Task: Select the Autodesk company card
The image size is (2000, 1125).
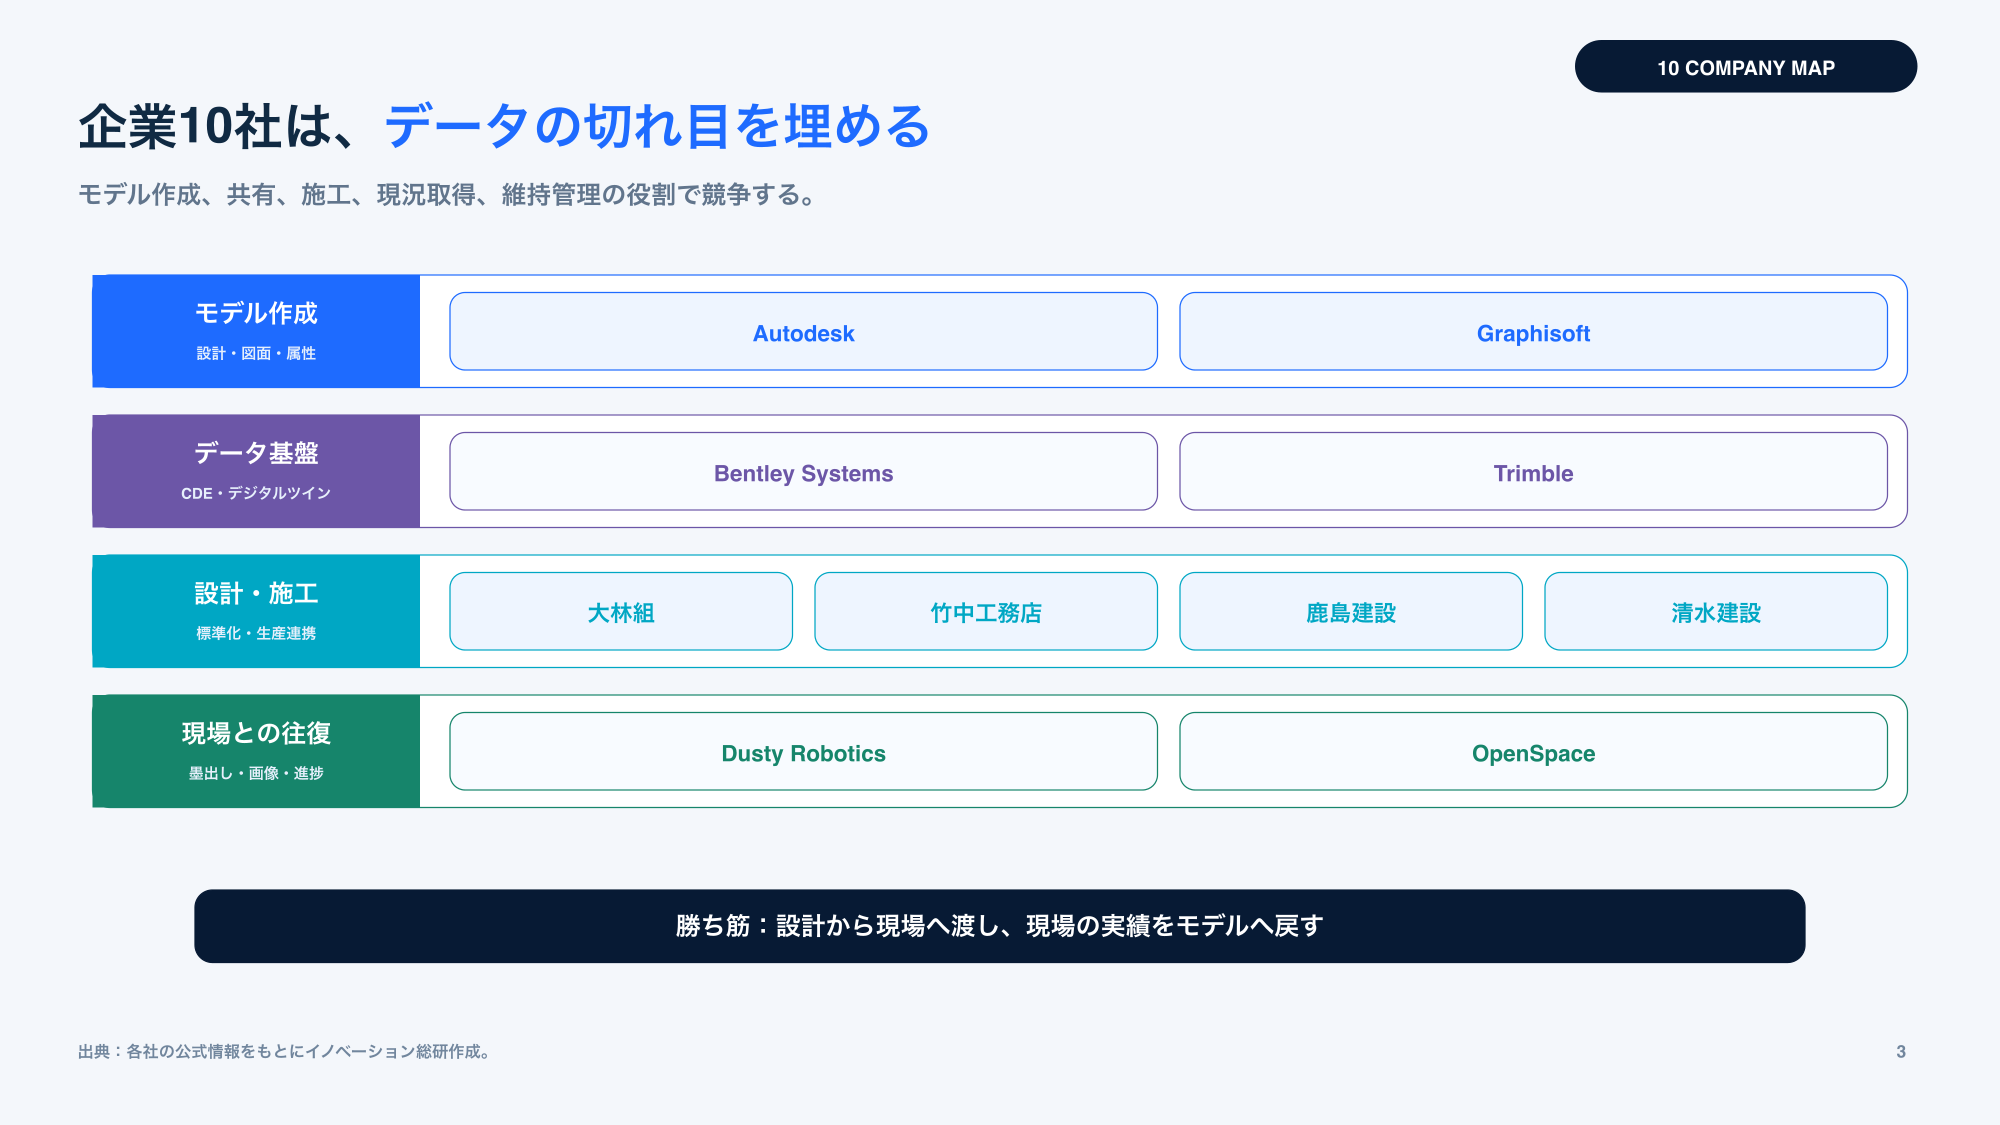Action: (803, 331)
